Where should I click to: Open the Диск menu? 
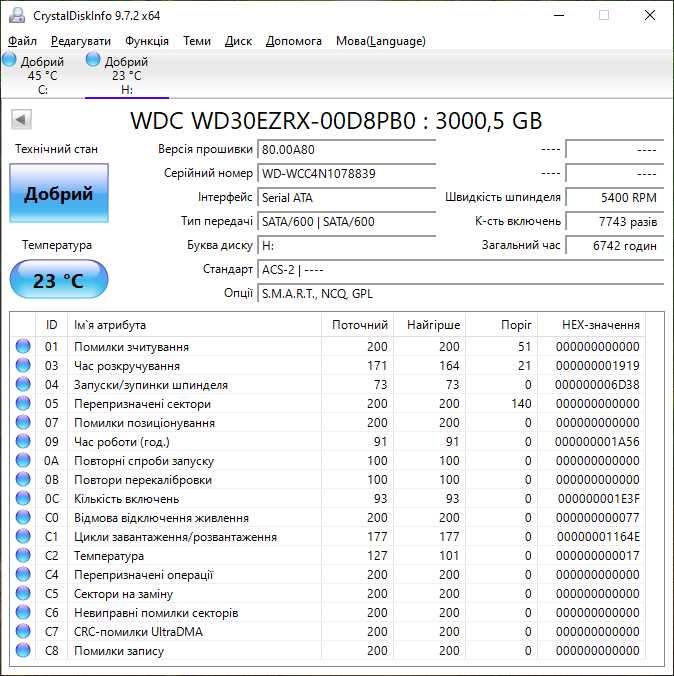238,41
